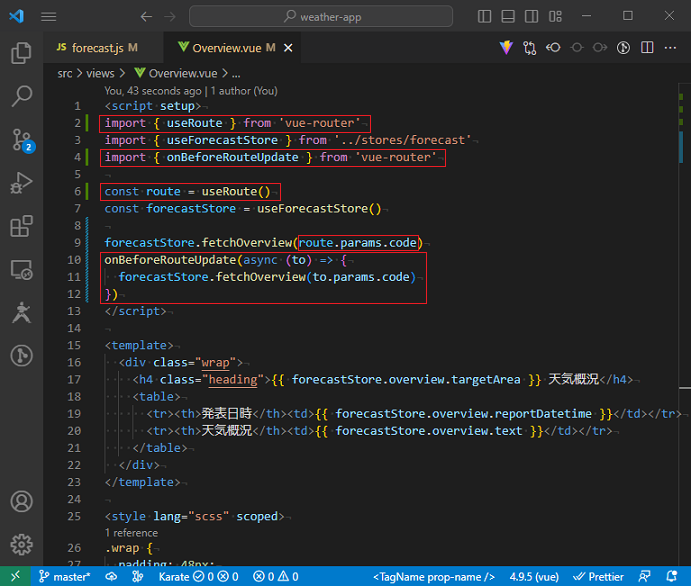Viewport: 691px width, 586px height.
Task: Split the editor right
Action: [x=647, y=47]
